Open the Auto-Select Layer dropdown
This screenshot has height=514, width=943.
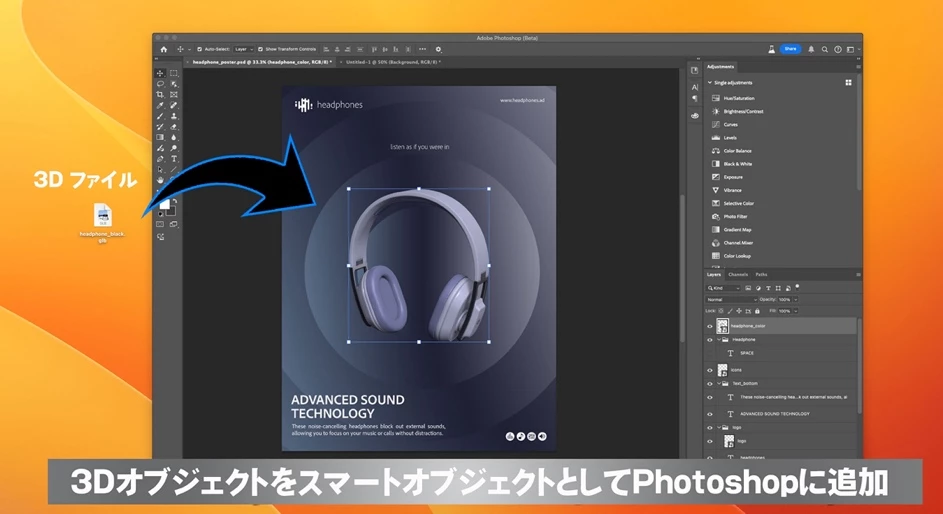244,49
